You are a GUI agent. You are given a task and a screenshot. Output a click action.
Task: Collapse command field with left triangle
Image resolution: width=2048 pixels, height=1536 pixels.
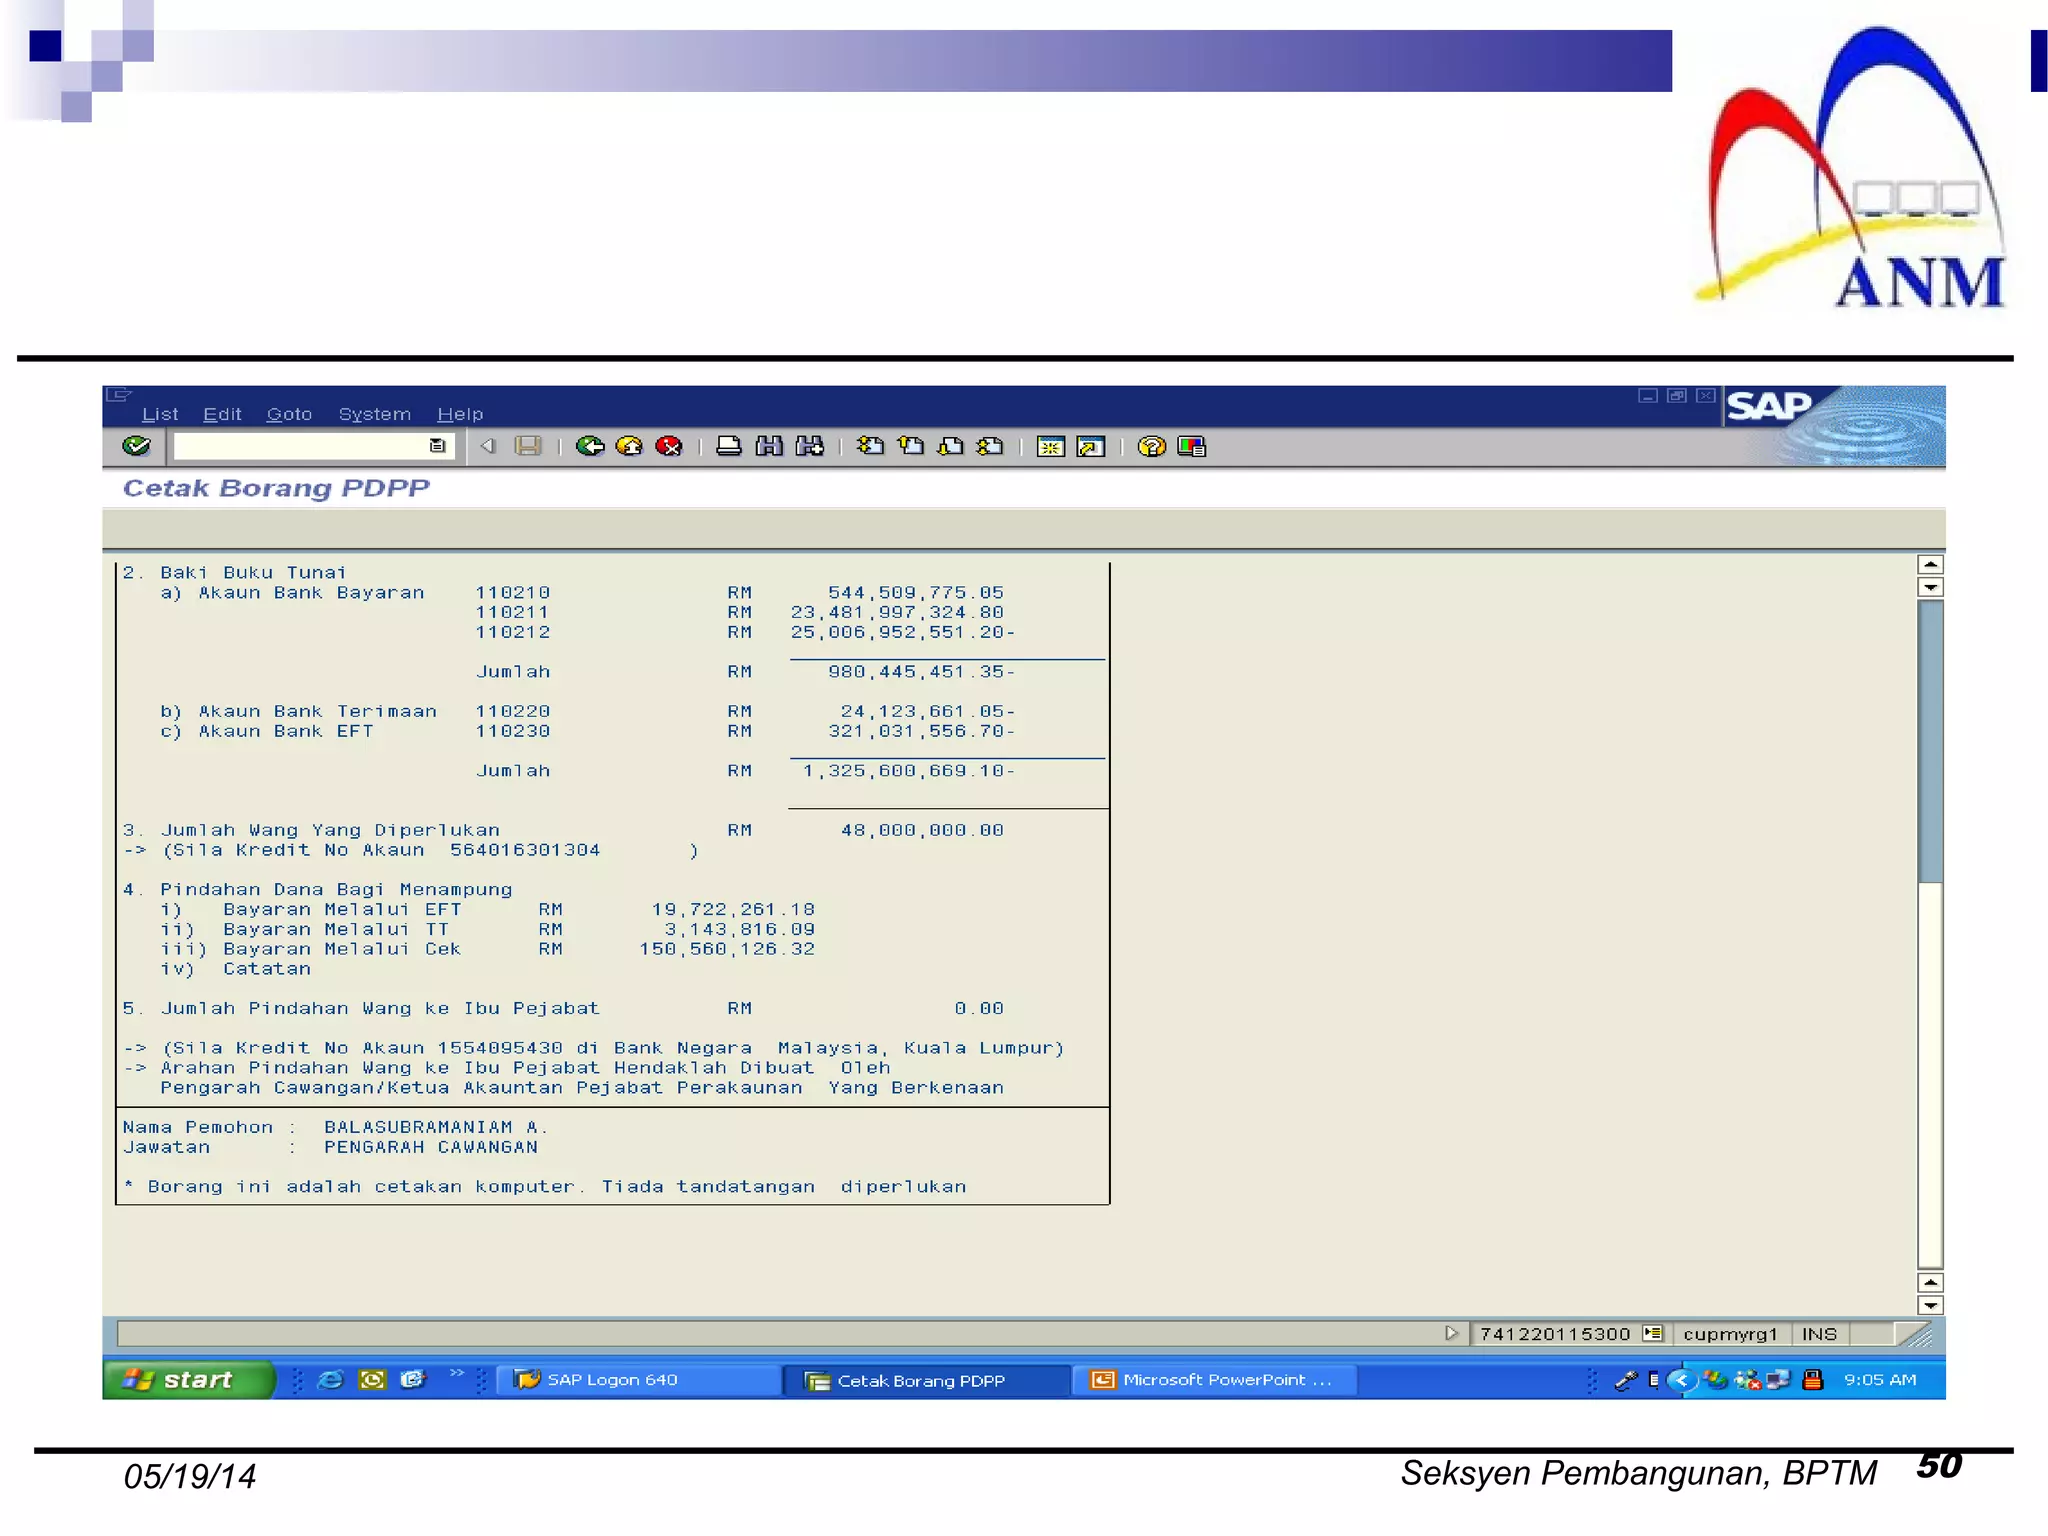click(488, 446)
